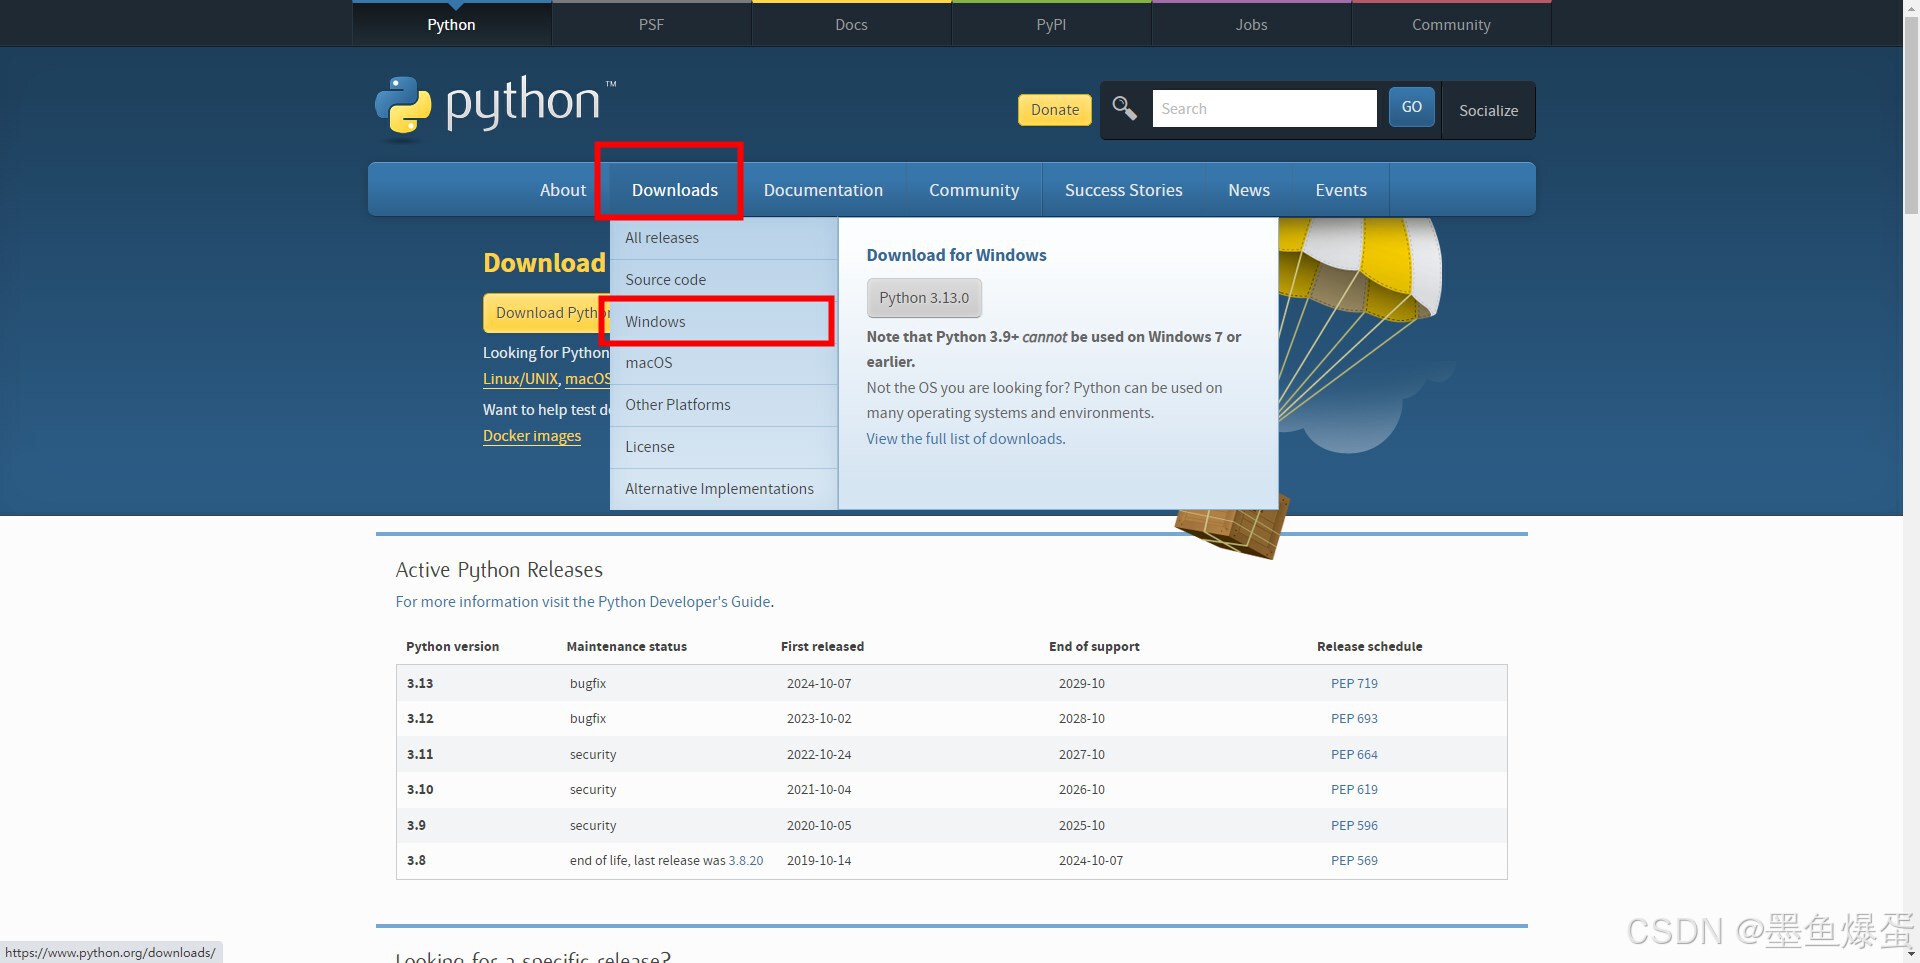Click the scrollbar up arrow
This screenshot has width=1920, height=963.
pos(1911,8)
